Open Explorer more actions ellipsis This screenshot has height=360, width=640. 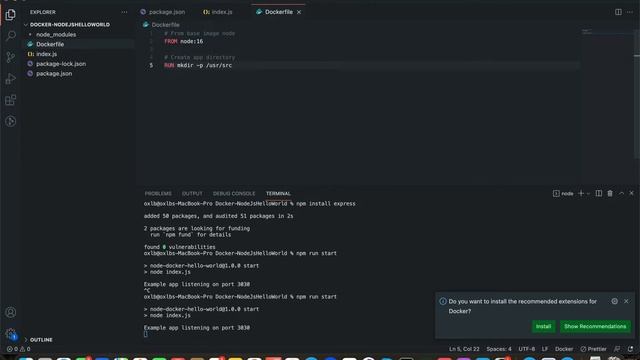pyautogui.click(x=124, y=12)
